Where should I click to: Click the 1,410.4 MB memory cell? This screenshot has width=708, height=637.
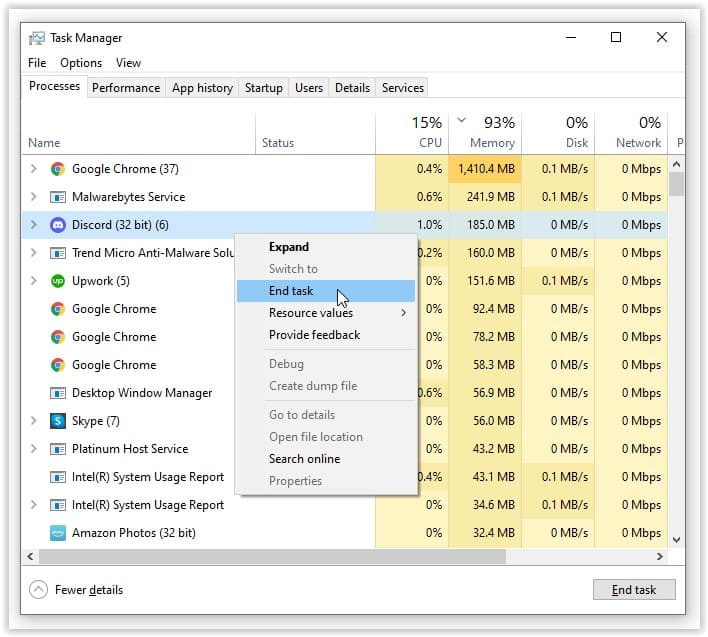point(485,169)
